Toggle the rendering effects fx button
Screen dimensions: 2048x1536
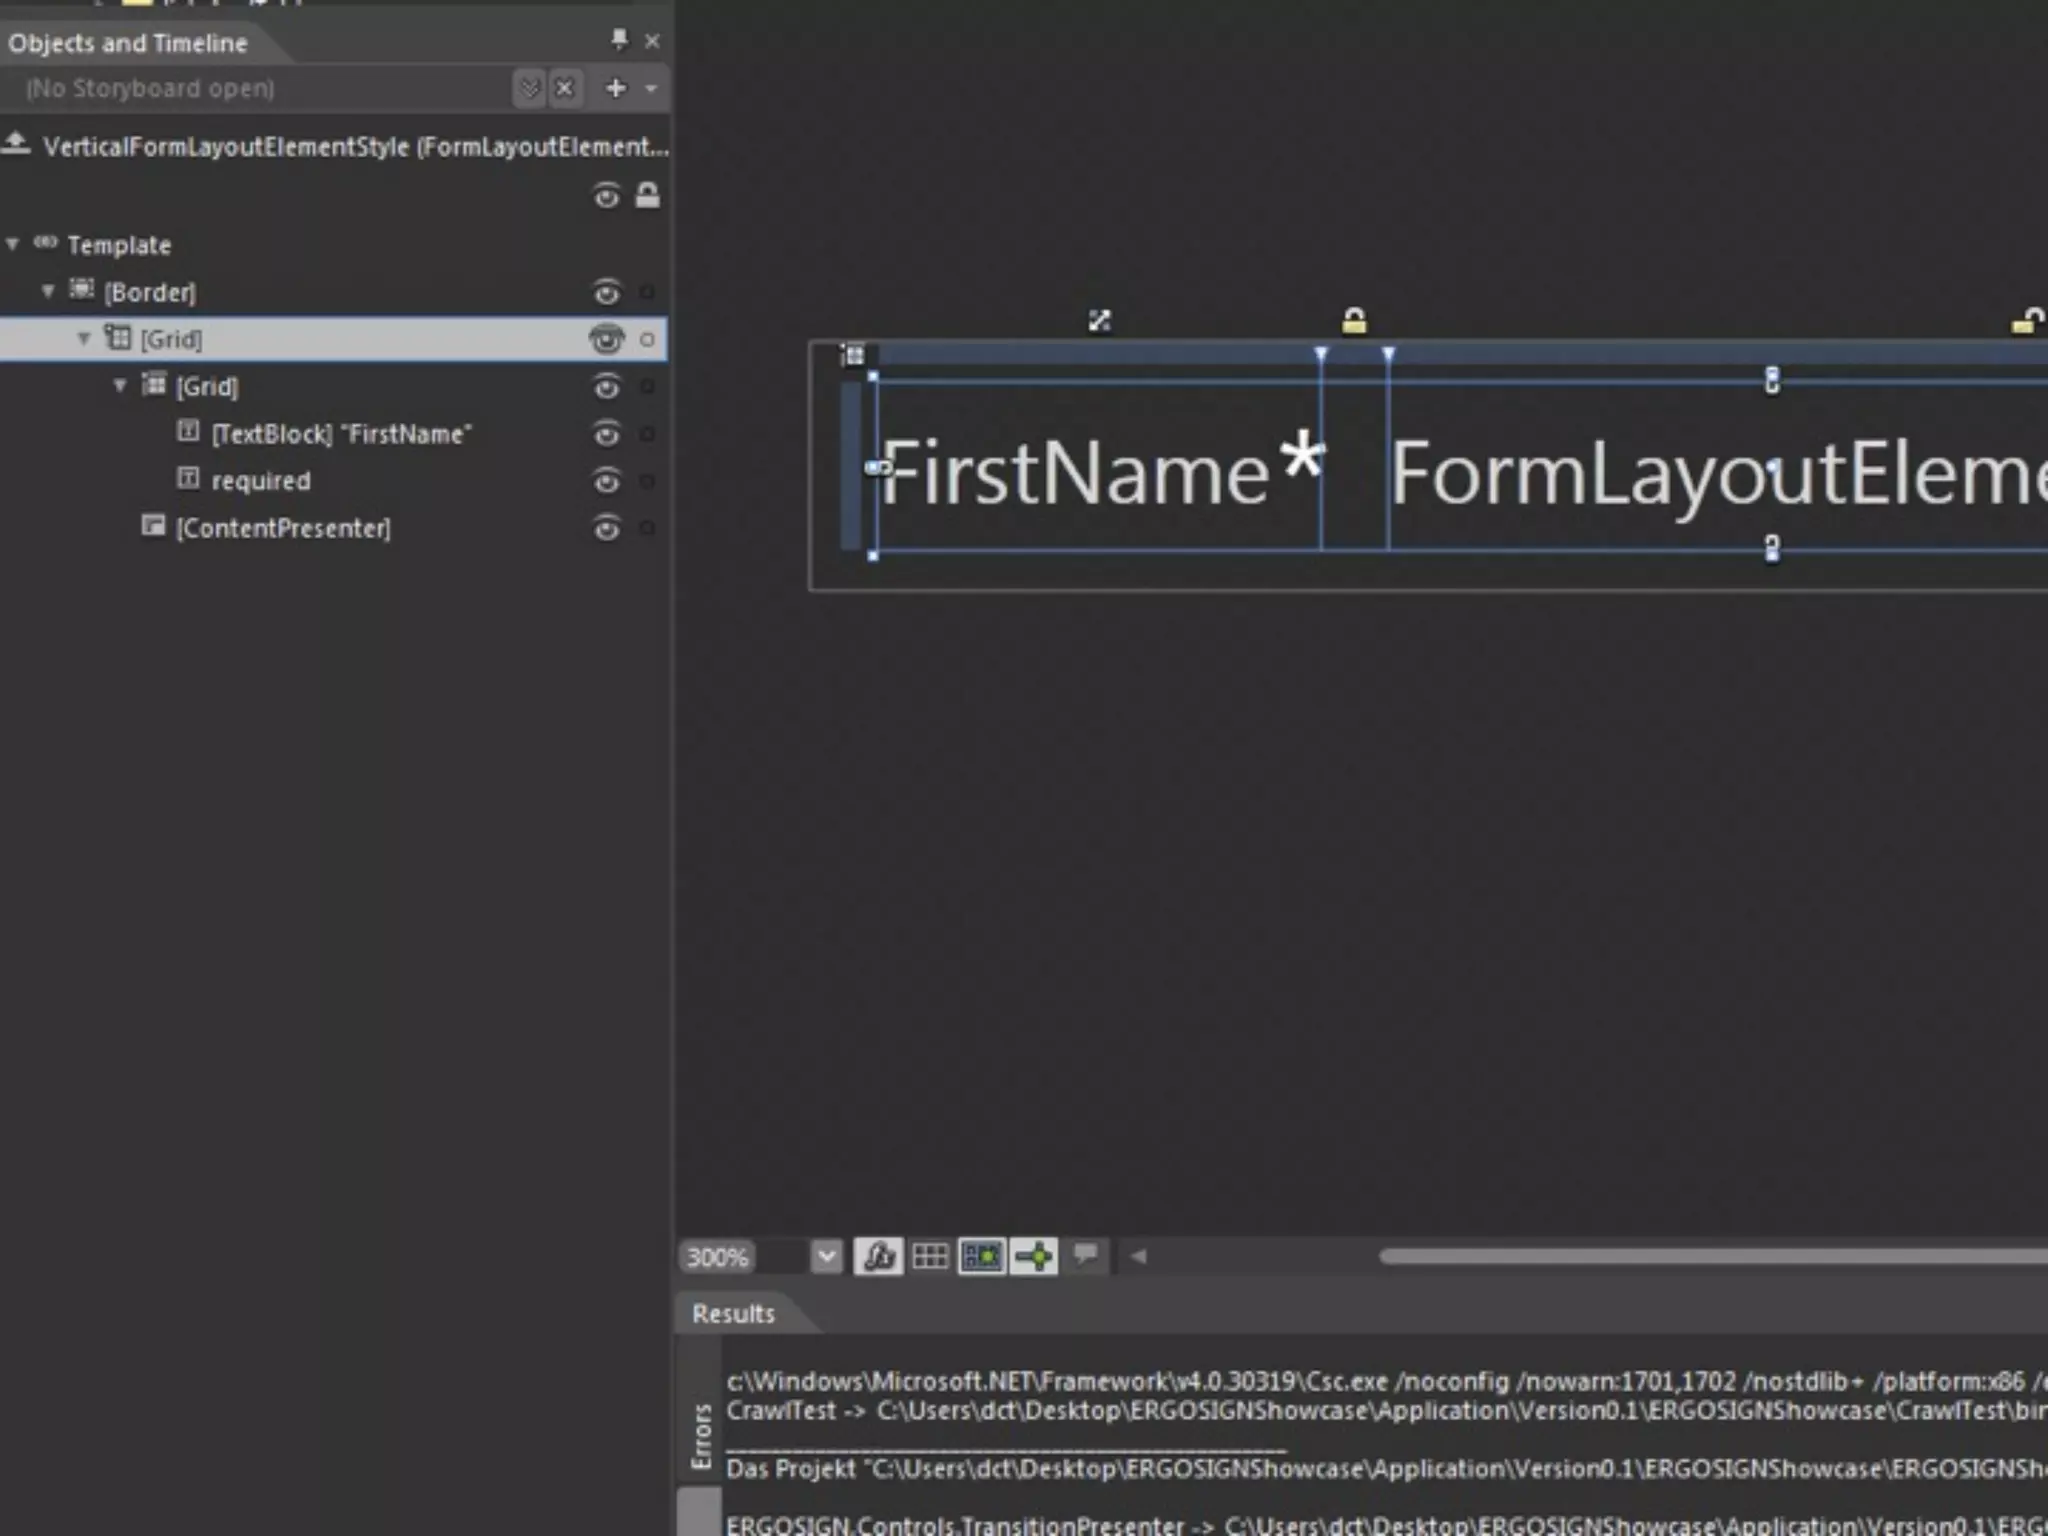tap(878, 1256)
